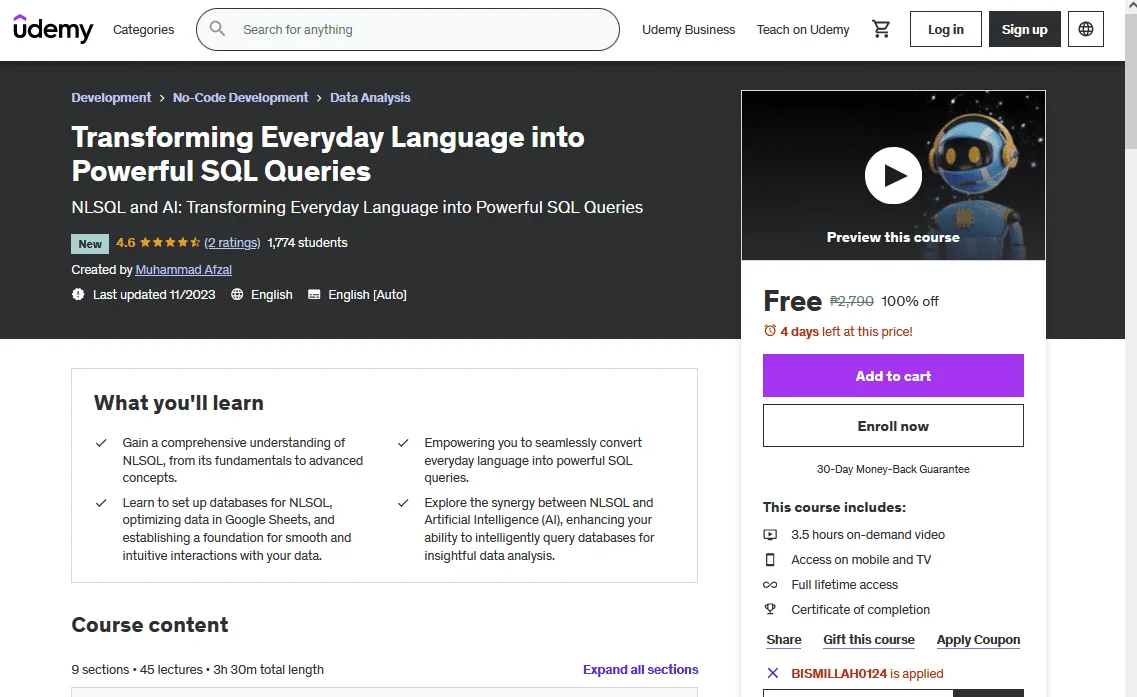Viewport: 1137px width, 697px height.
Task: Open Udemy Business link
Action: tap(688, 30)
